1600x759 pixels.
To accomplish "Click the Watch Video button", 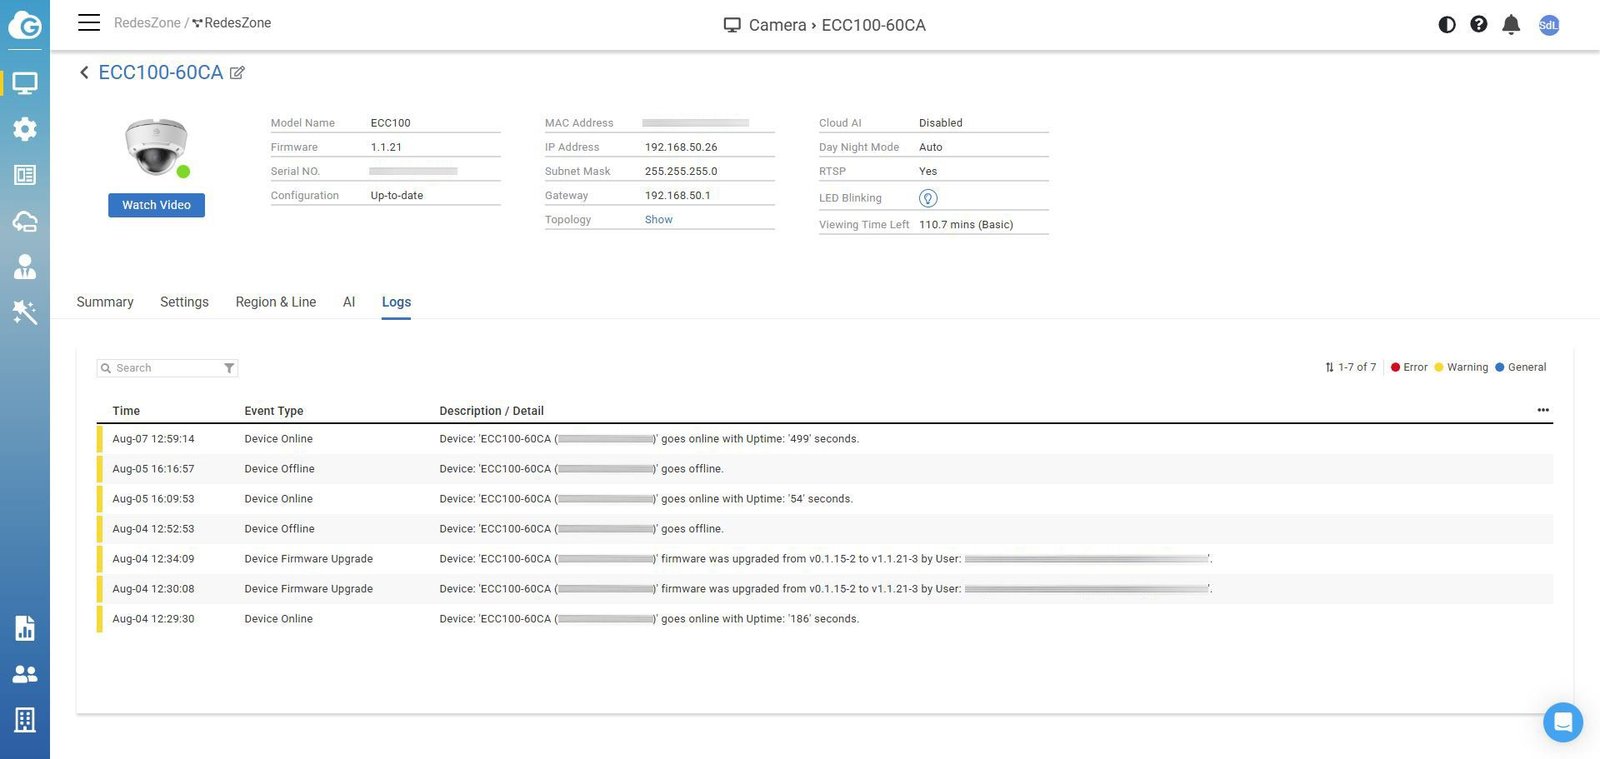I will point(156,205).
